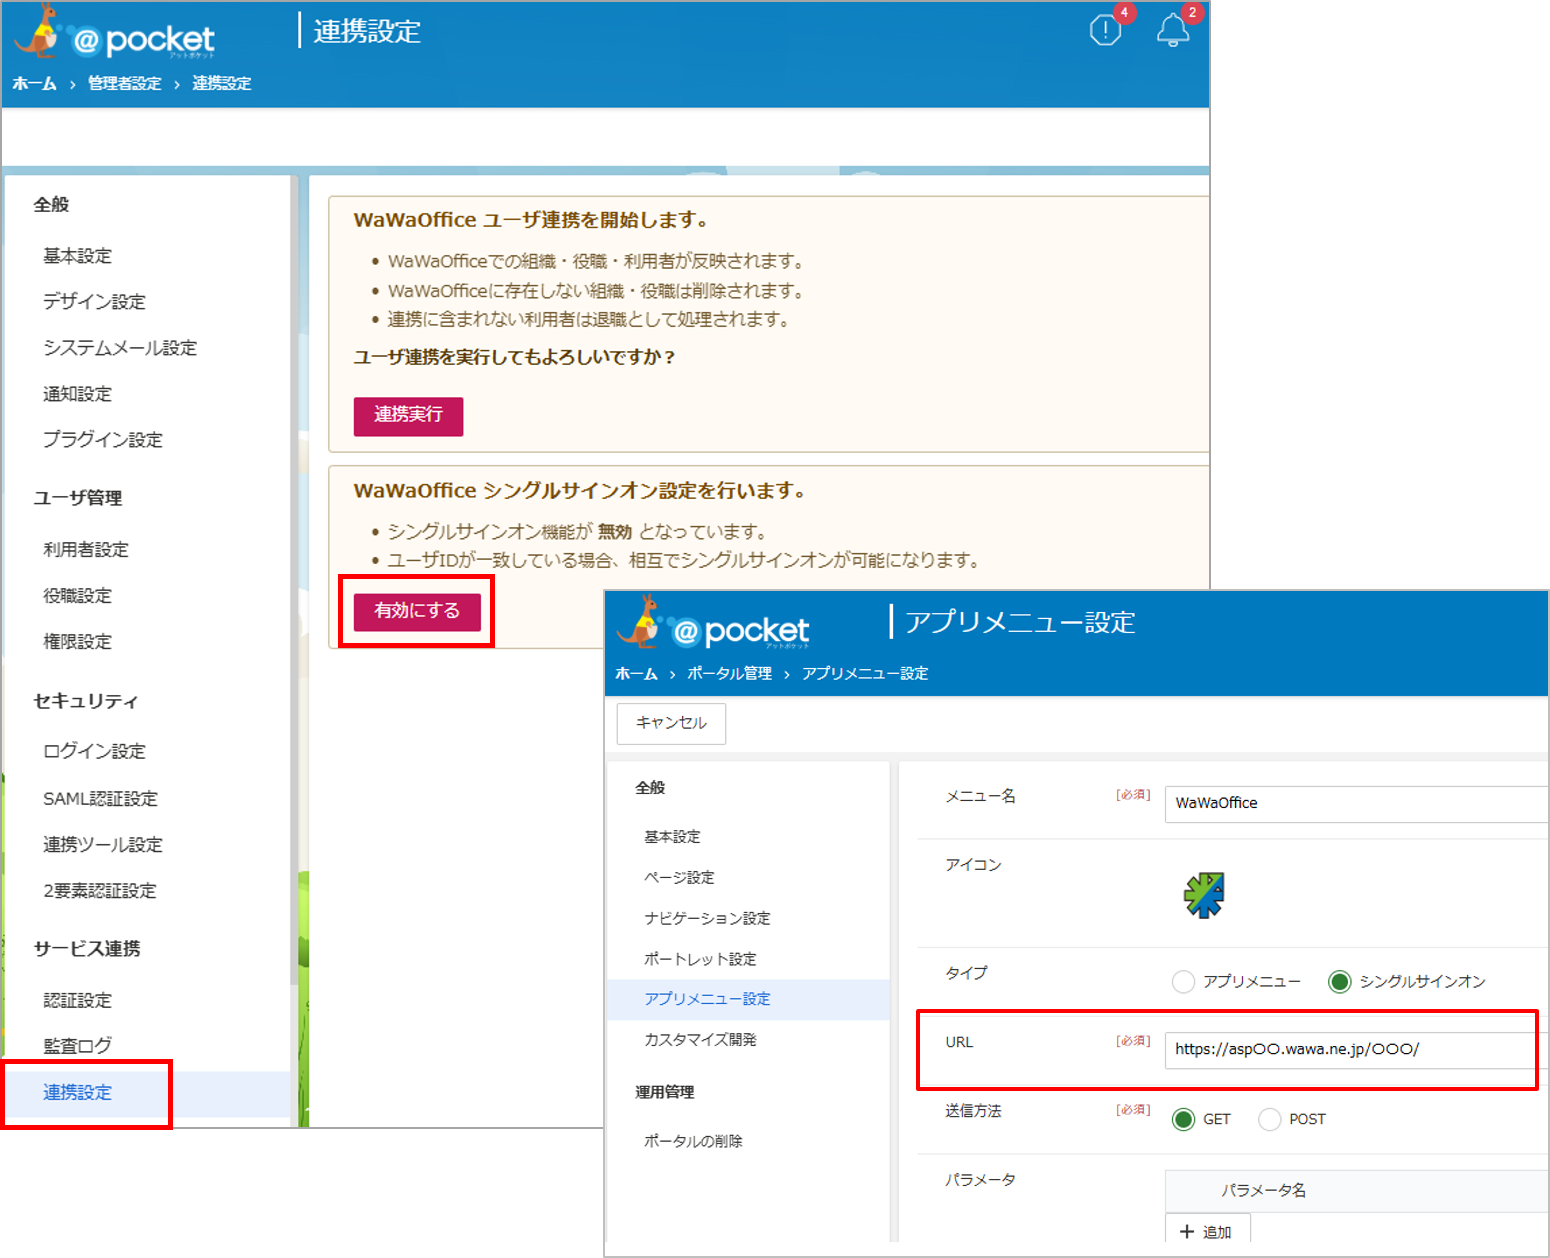The height and width of the screenshot is (1258, 1550).
Task: Click the URL input field
Action: (1350, 1049)
